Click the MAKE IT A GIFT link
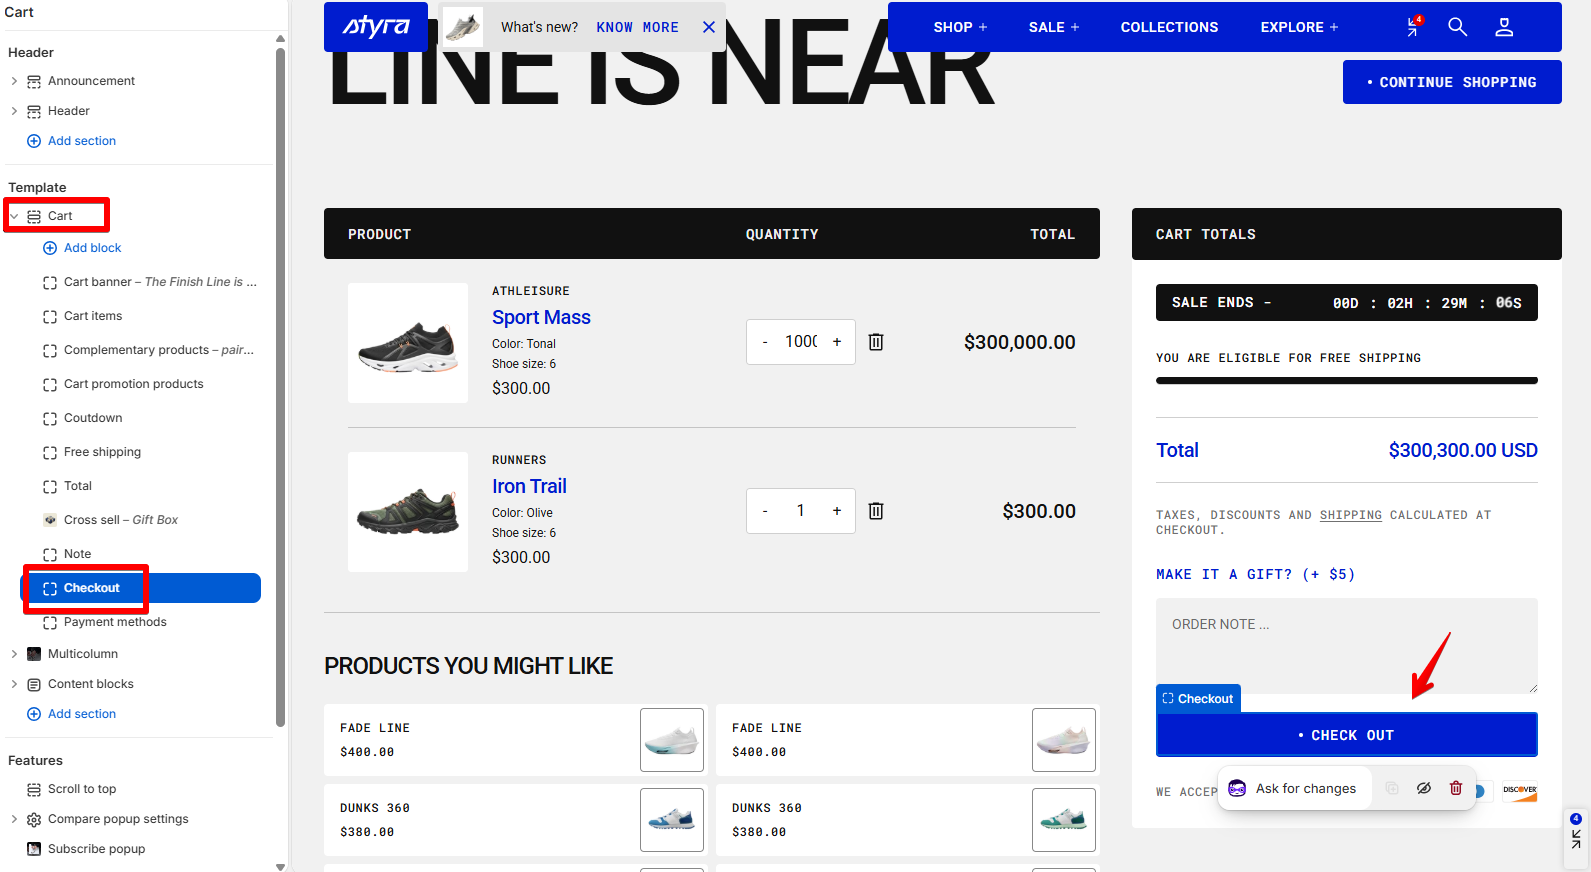 [1255, 574]
